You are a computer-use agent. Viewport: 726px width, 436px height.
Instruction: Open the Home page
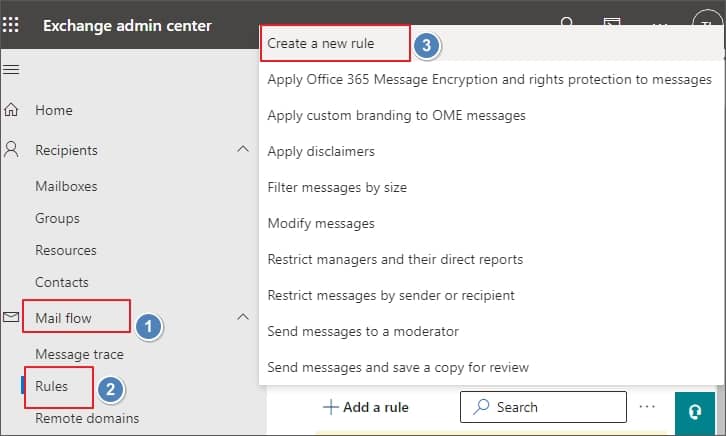(x=54, y=110)
